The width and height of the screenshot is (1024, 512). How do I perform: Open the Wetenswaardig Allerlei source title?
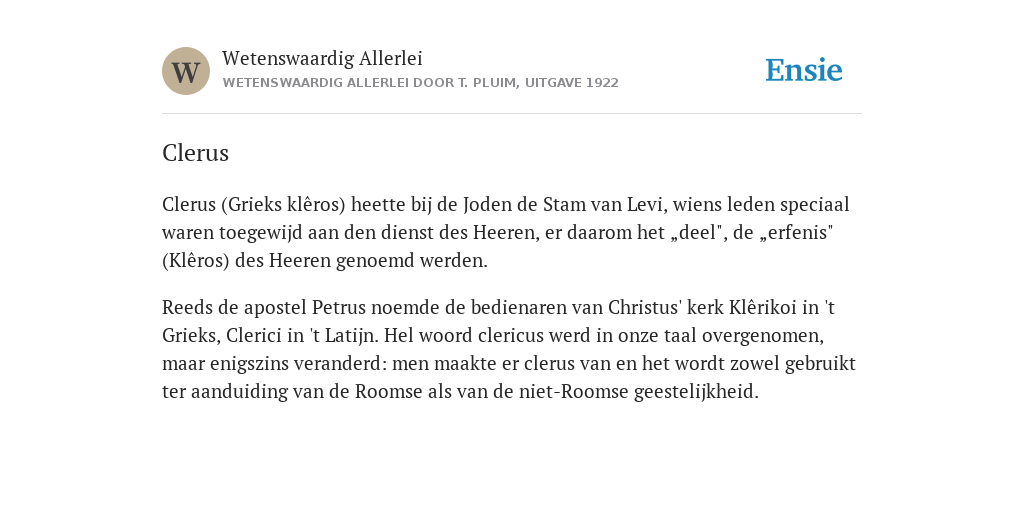322,59
